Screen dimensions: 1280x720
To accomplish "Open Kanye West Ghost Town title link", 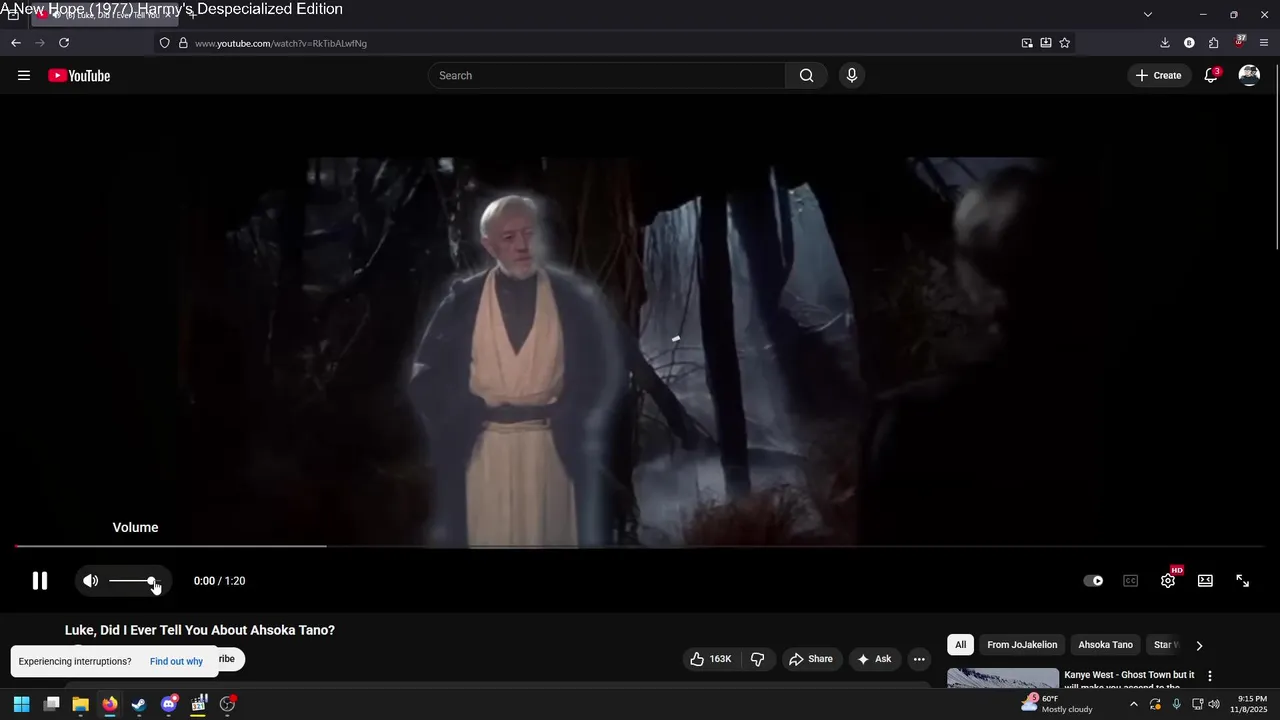I will (1130, 681).
